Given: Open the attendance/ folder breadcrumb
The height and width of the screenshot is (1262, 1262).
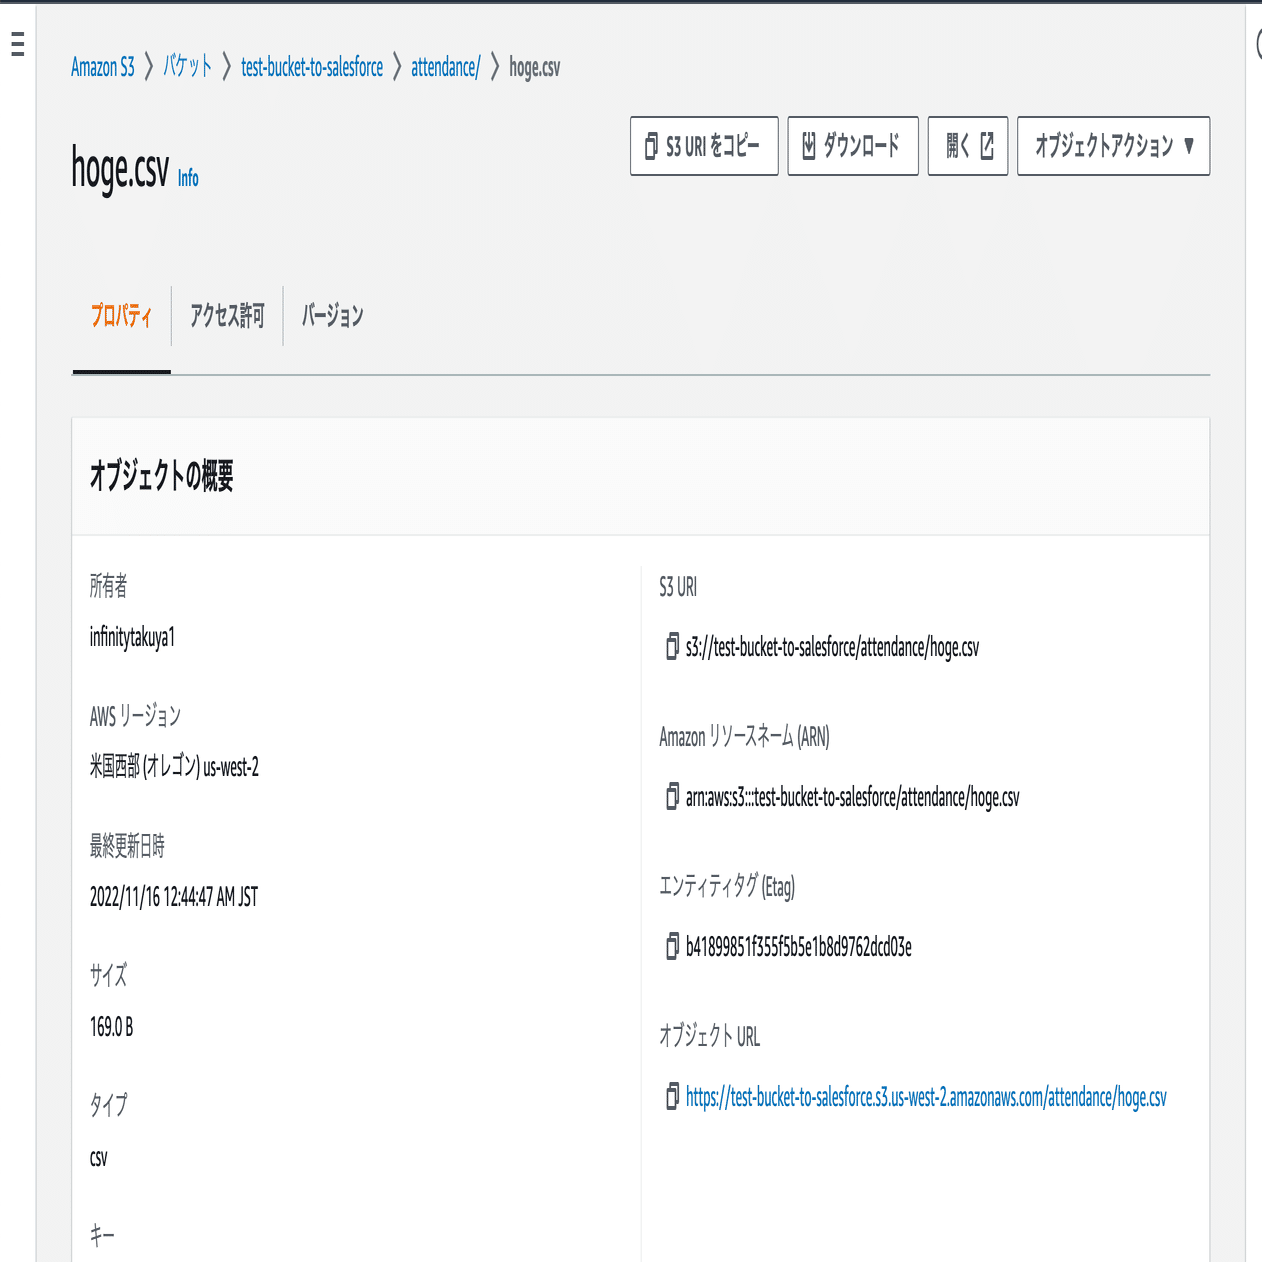Looking at the screenshot, I should [445, 67].
